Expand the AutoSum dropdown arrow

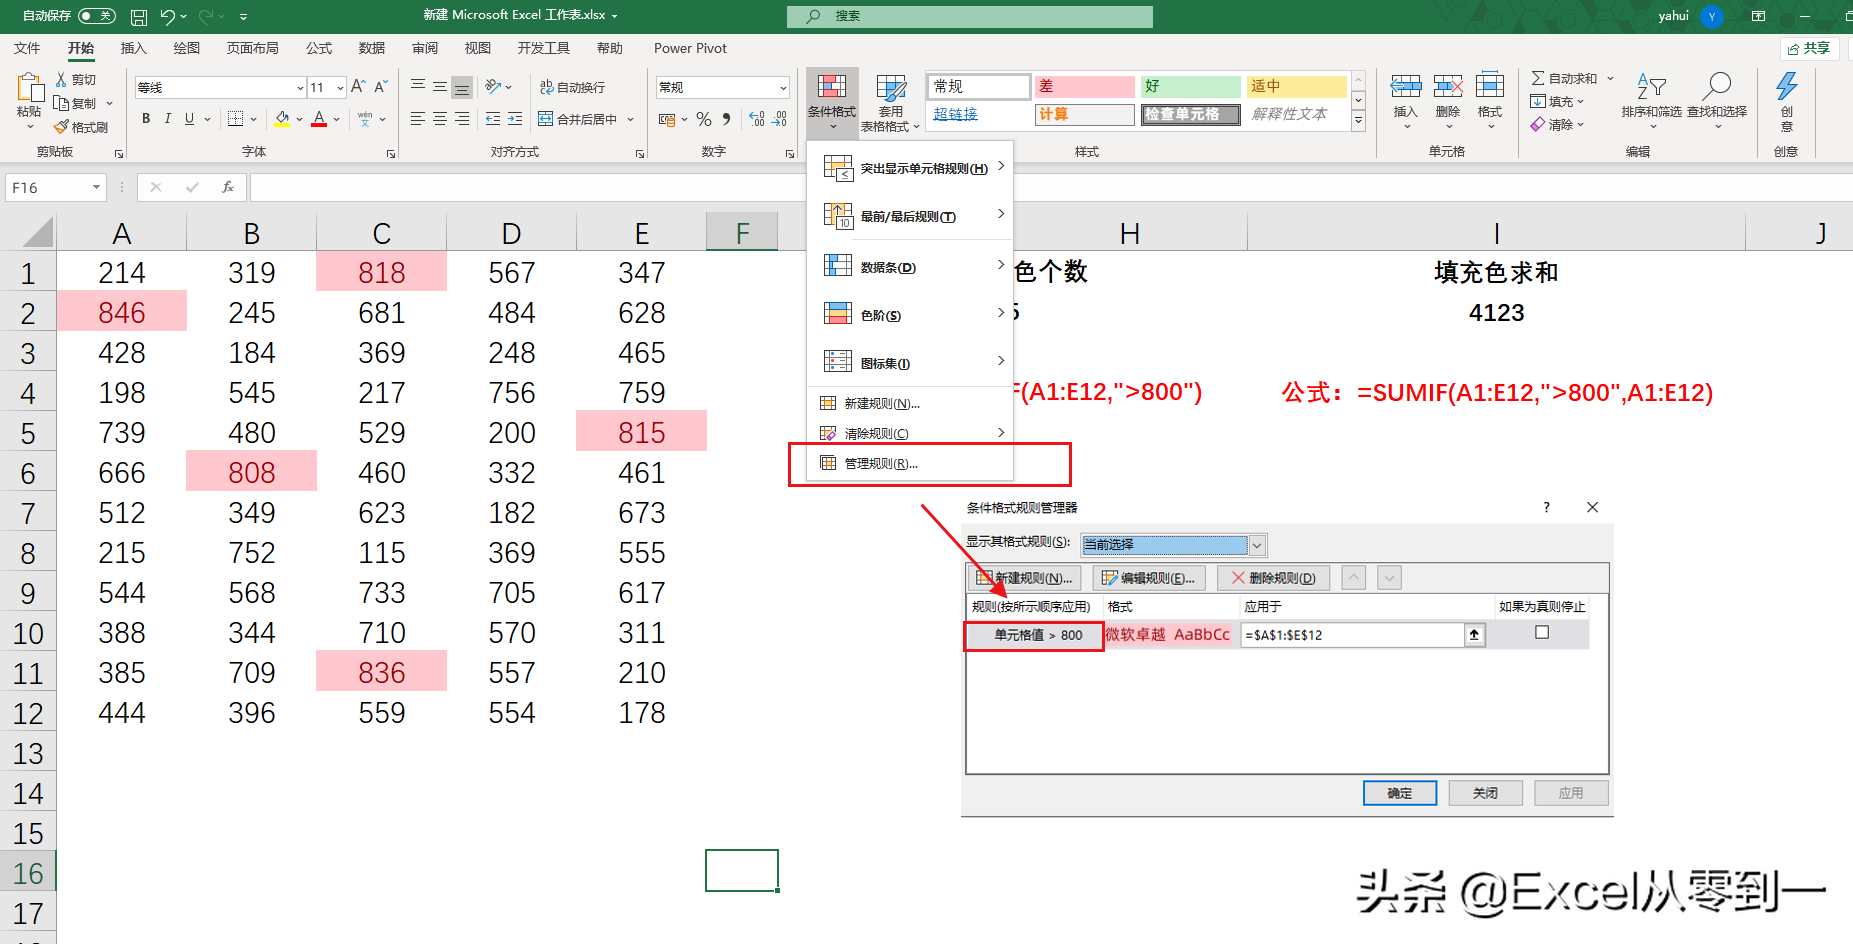(x=1611, y=78)
